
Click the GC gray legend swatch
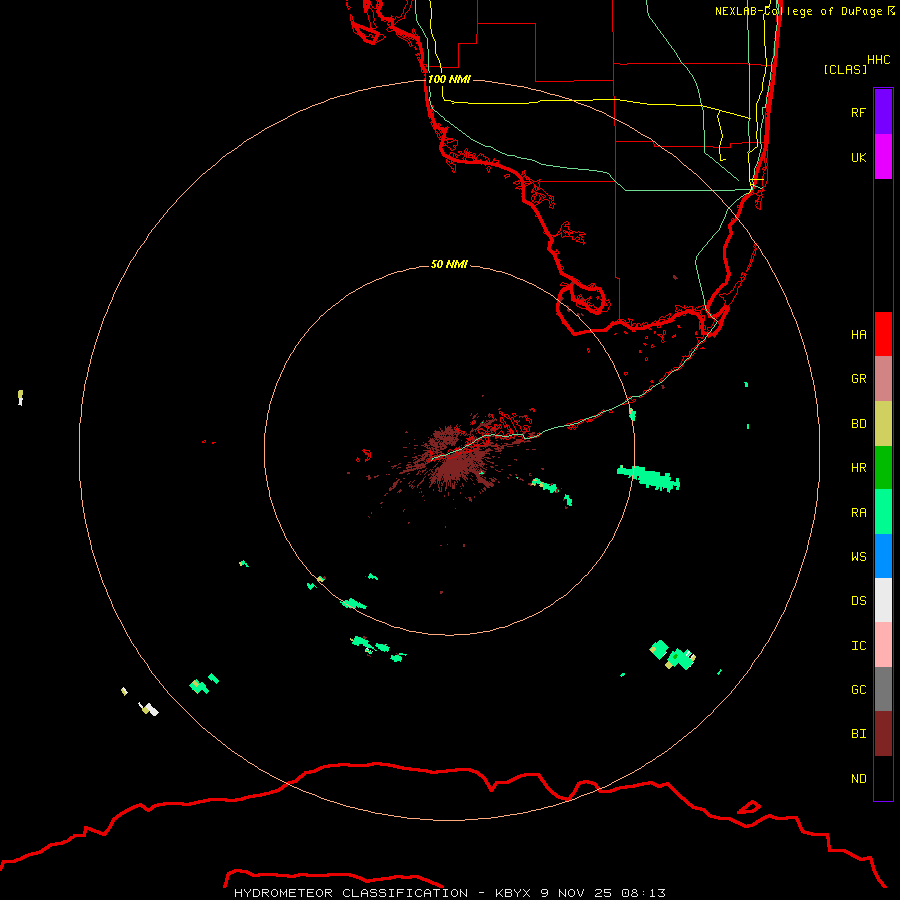883,689
